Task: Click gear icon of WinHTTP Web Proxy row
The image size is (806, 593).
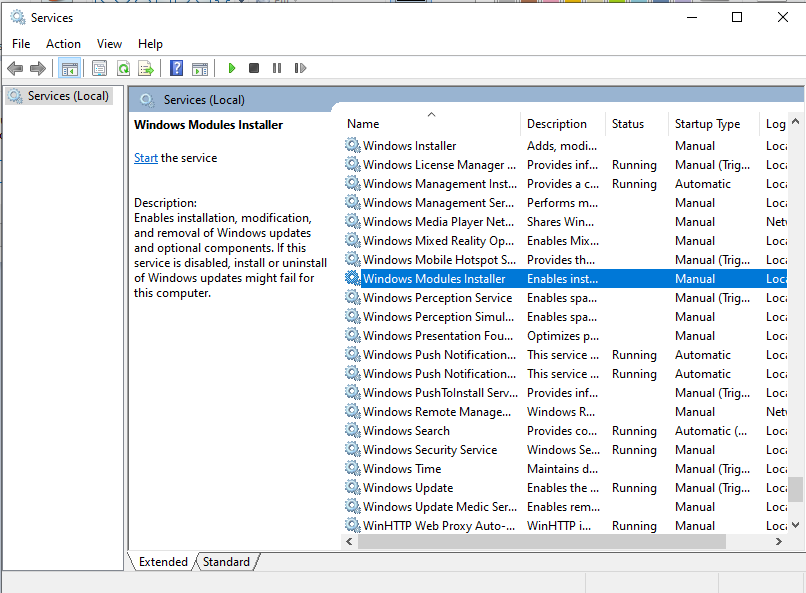Action: point(353,525)
